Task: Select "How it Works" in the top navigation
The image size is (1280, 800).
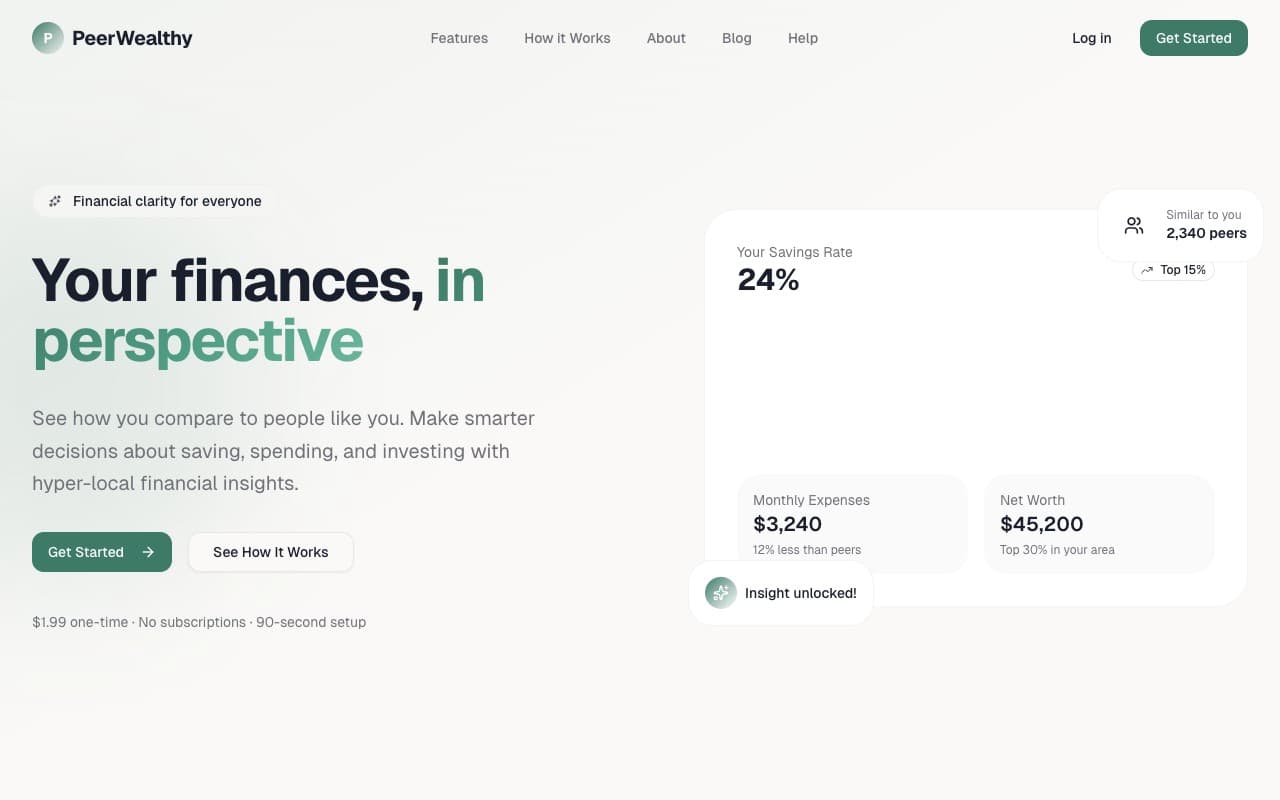Action: [x=567, y=38]
